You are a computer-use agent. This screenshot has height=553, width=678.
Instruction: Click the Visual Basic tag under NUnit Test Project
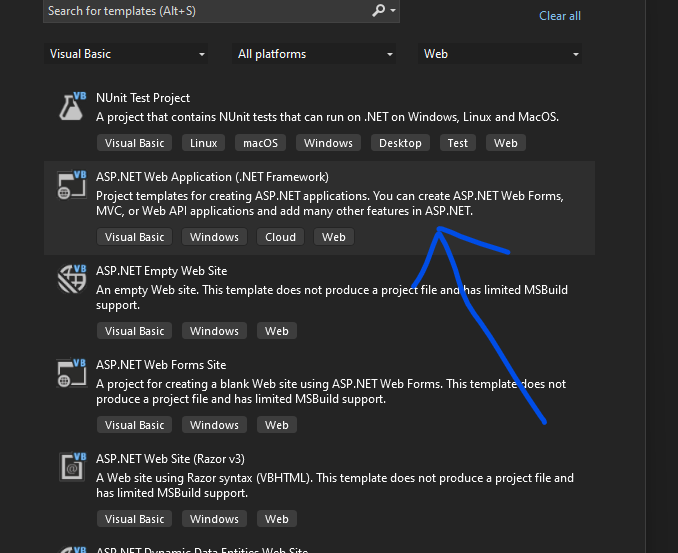(134, 143)
